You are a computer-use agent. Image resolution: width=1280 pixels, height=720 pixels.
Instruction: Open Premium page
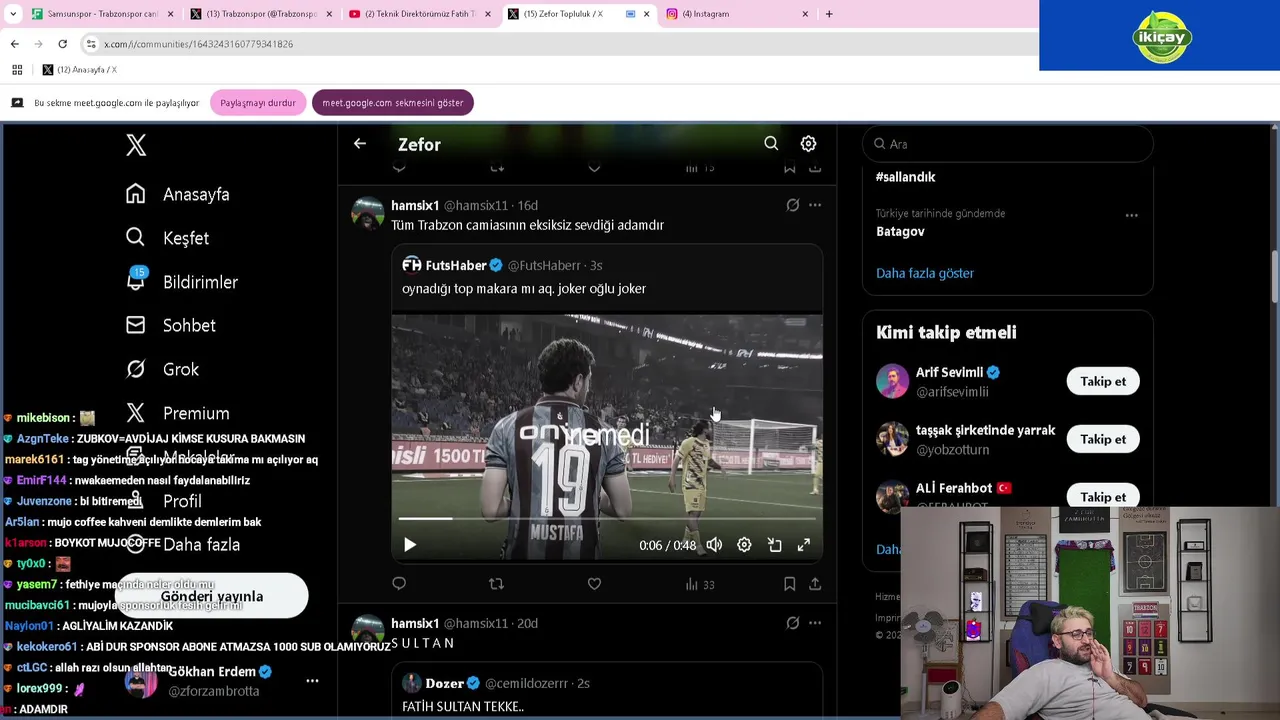[178, 413]
